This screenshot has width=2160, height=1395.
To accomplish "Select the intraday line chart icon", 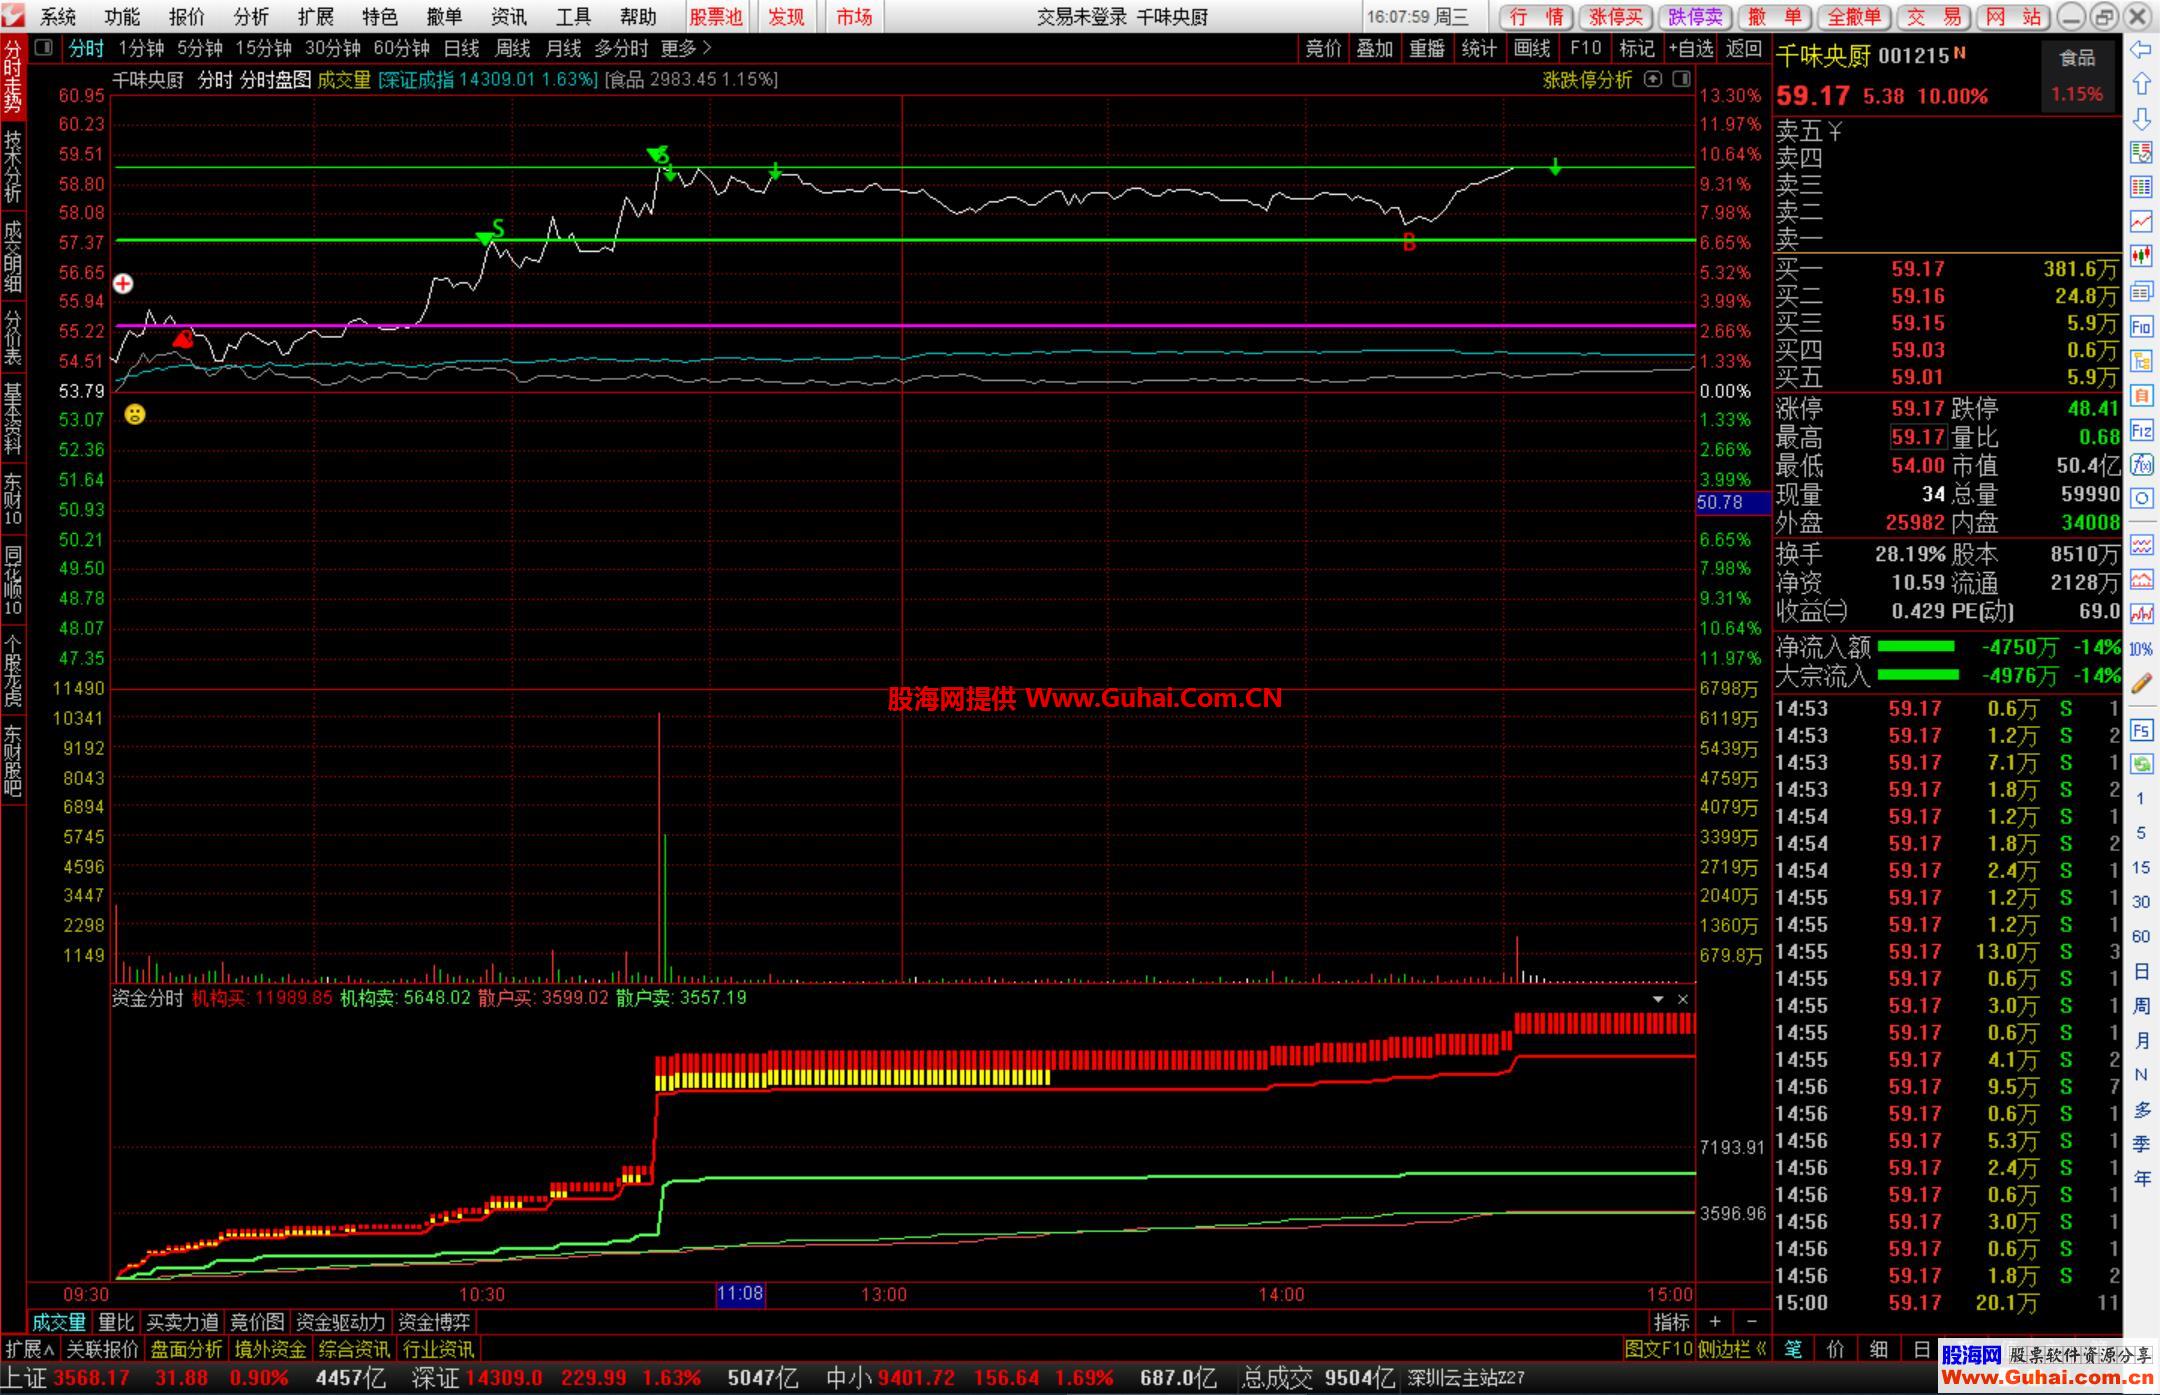I will (x=2141, y=221).
